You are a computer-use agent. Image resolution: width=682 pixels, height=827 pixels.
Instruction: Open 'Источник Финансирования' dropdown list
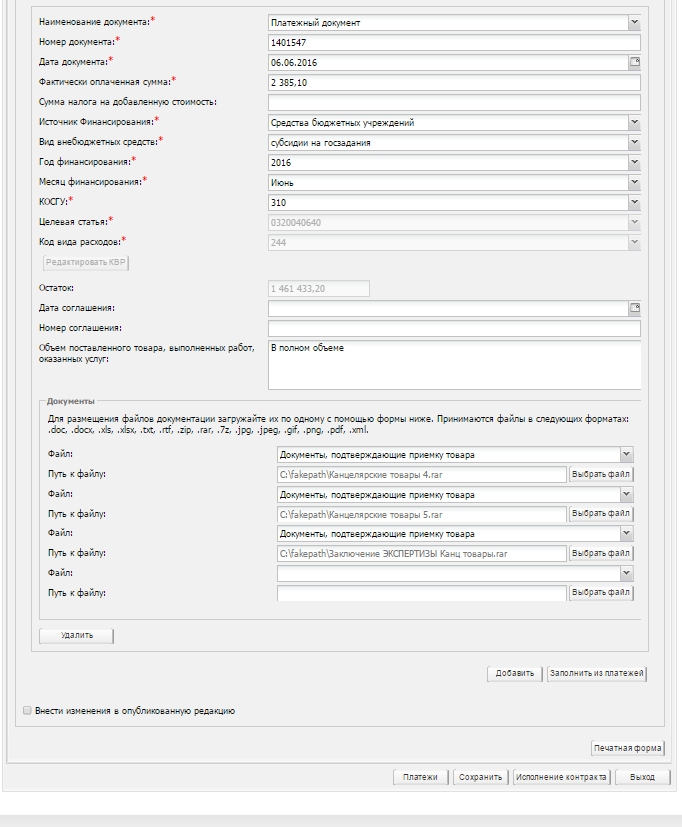coord(633,123)
